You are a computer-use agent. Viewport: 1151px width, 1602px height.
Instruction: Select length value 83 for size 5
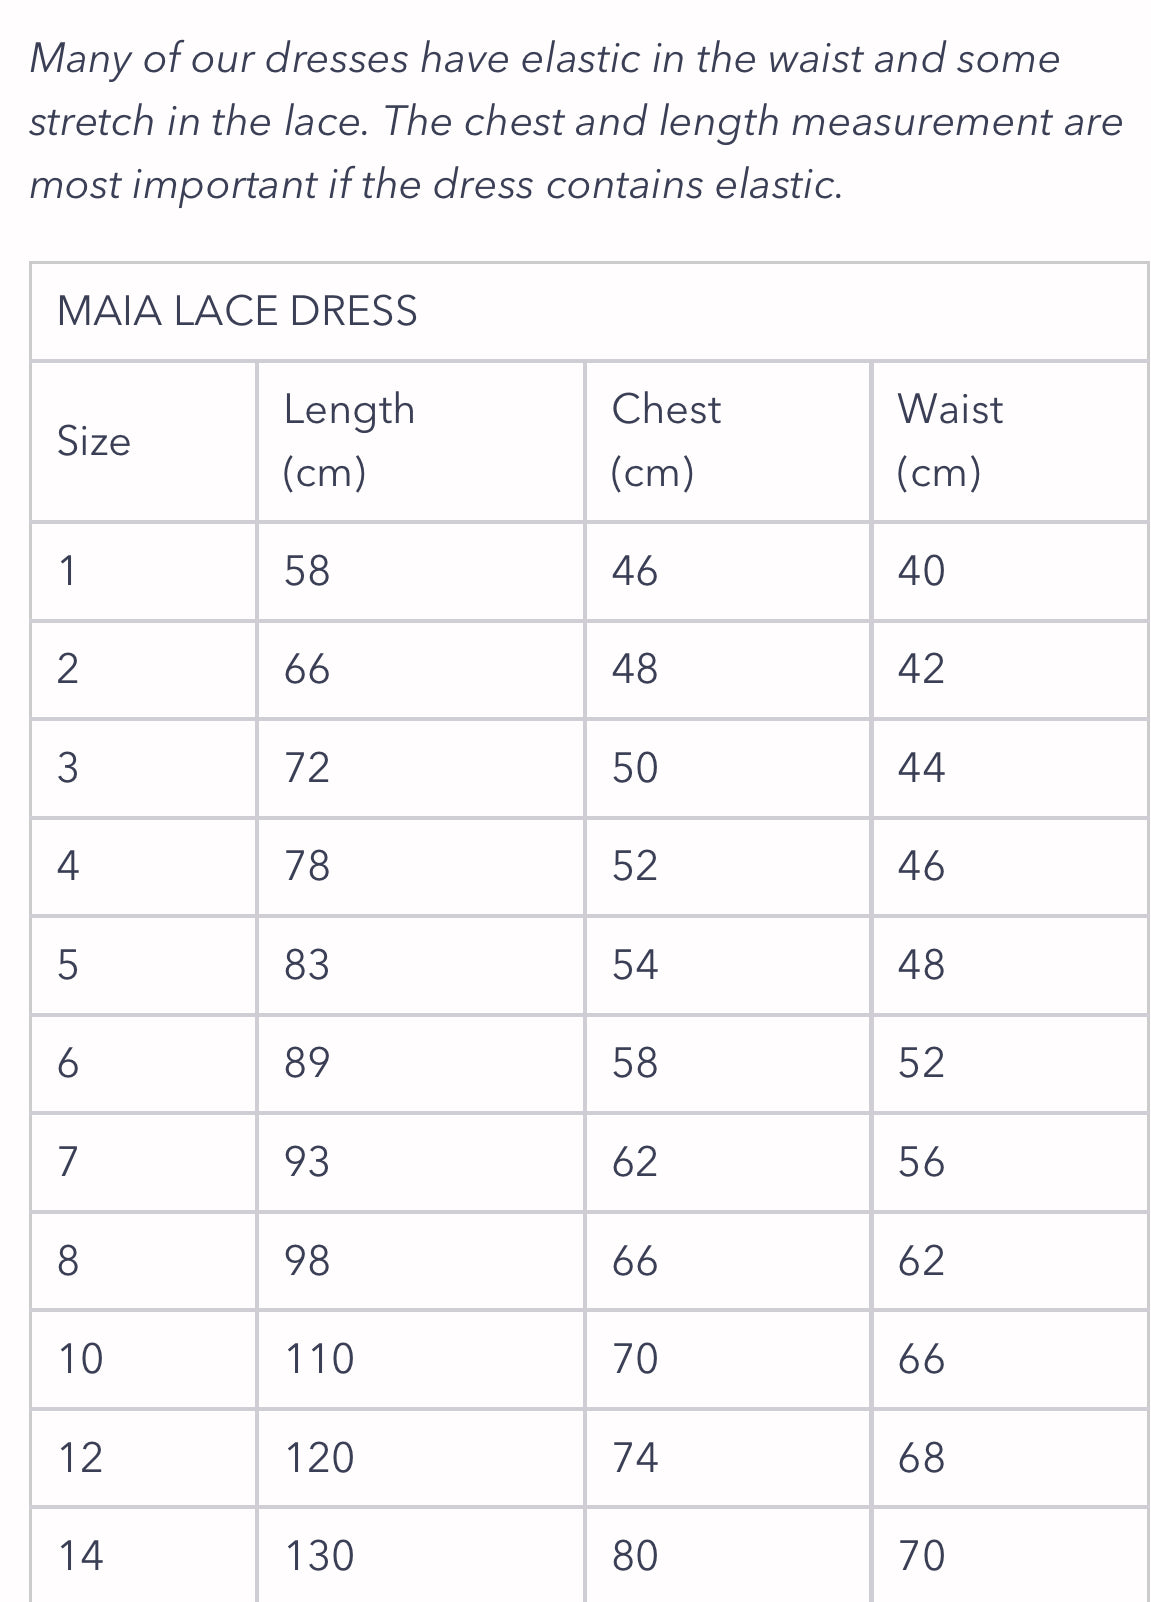click(x=307, y=965)
